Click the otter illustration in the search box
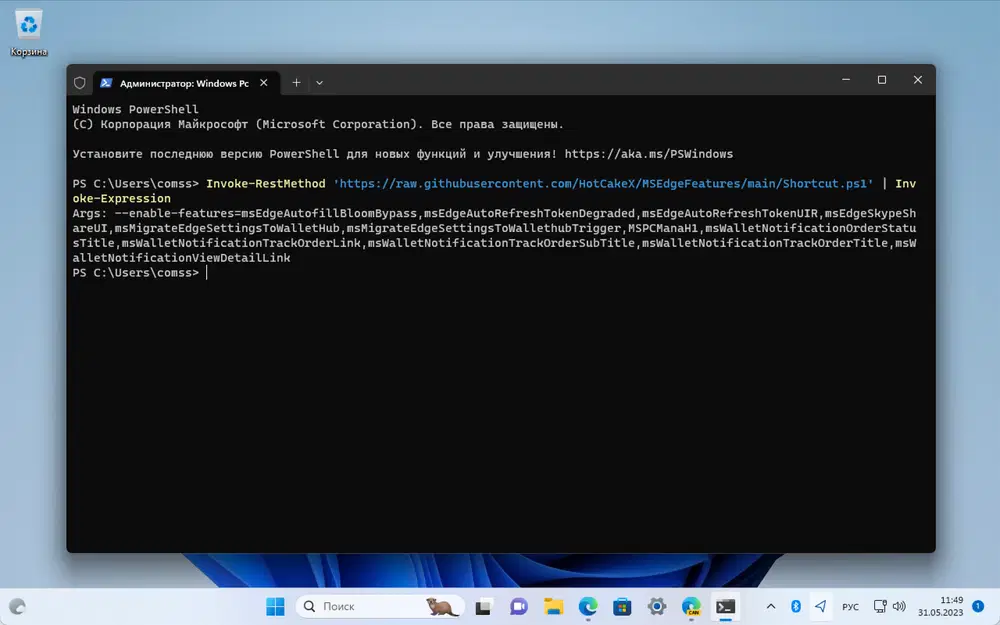 click(x=442, y=607)
